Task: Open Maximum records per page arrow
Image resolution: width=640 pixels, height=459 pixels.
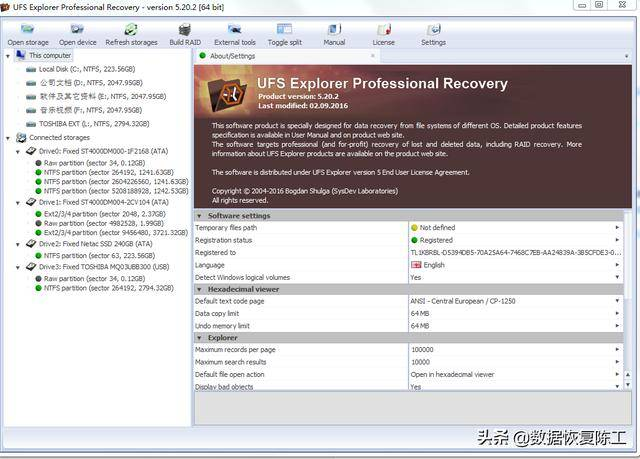Action: point(617,349)
